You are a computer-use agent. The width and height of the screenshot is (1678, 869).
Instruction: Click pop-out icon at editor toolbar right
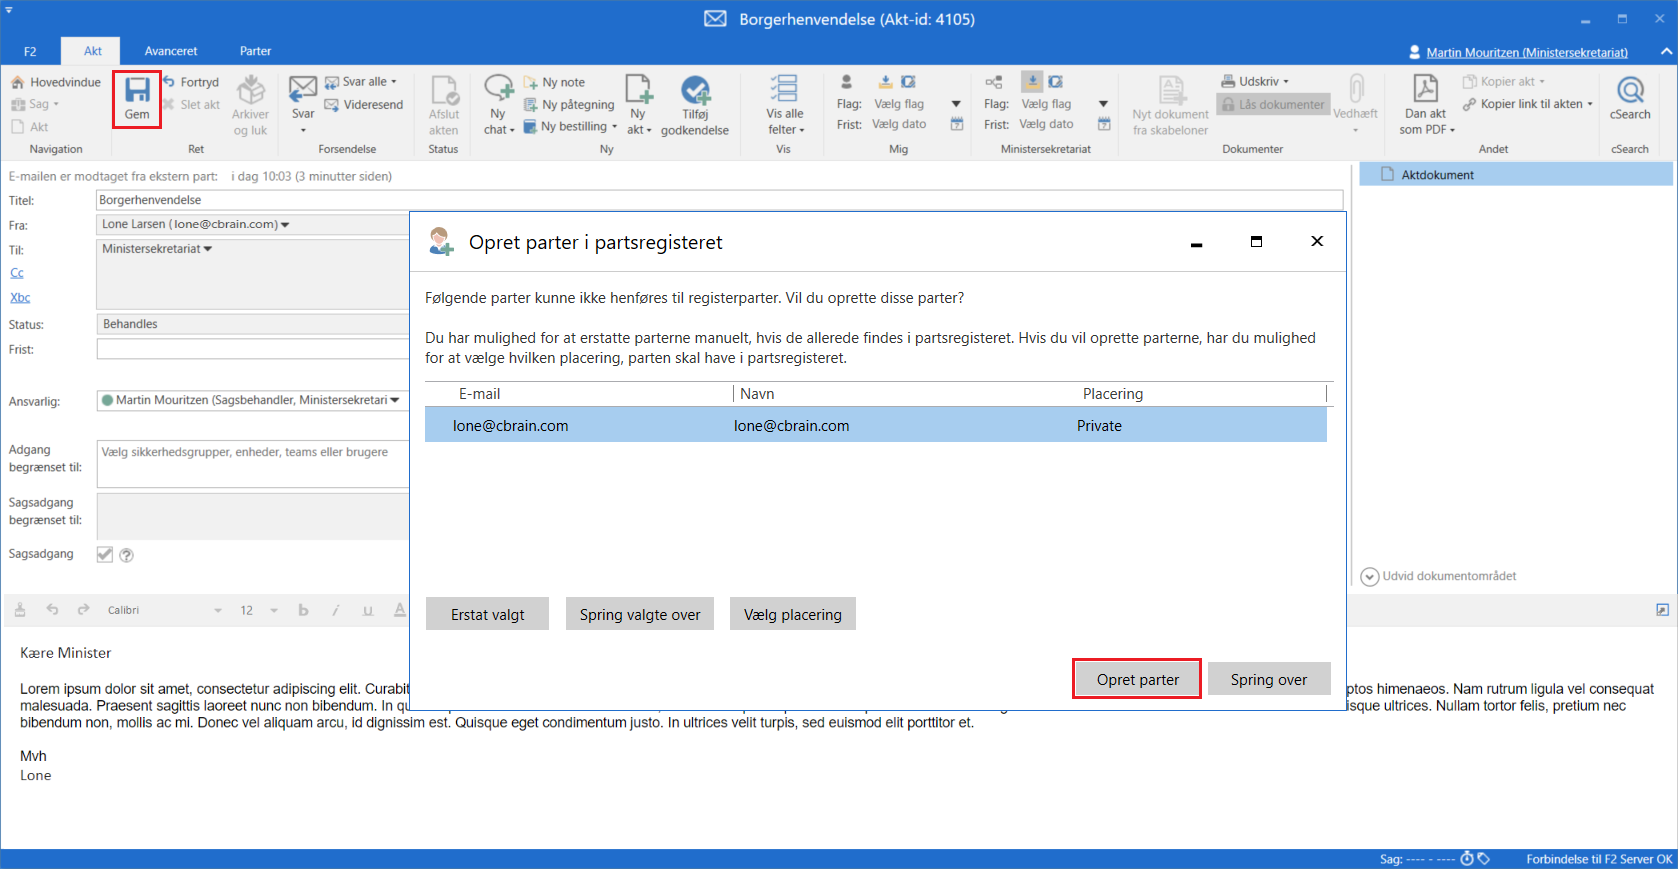tap(1662, 610)
